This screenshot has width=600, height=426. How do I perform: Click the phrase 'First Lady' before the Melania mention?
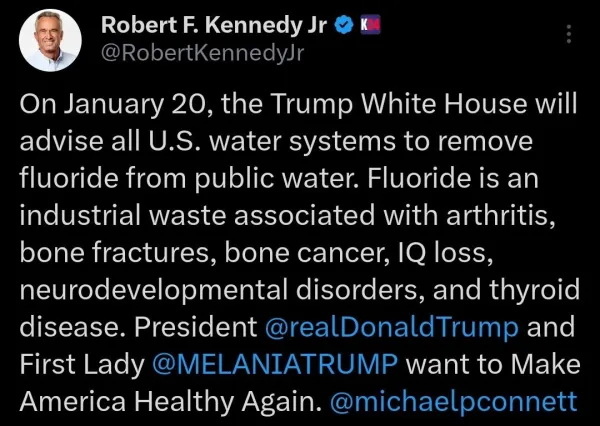pyautogui.click(x=82, y=365)
